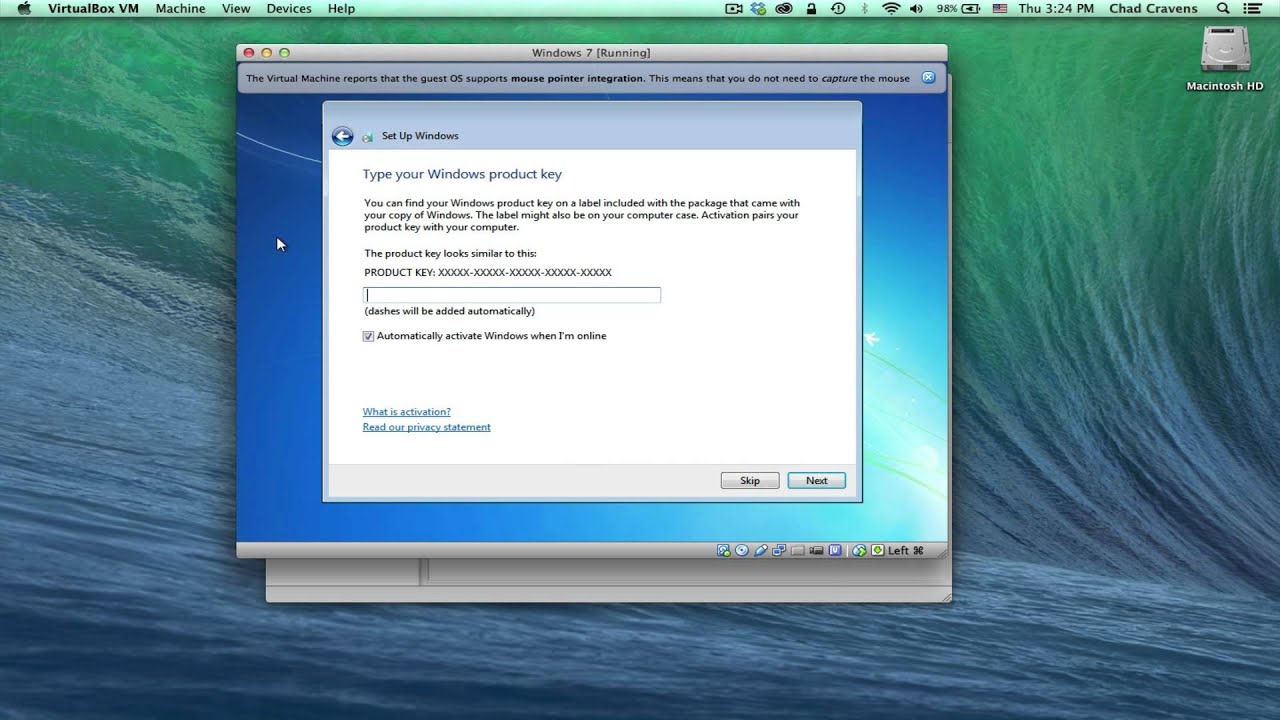Dismiss the mouse pointer integration notification
The width and height of the screenshot is (1280, 720).
928,77
